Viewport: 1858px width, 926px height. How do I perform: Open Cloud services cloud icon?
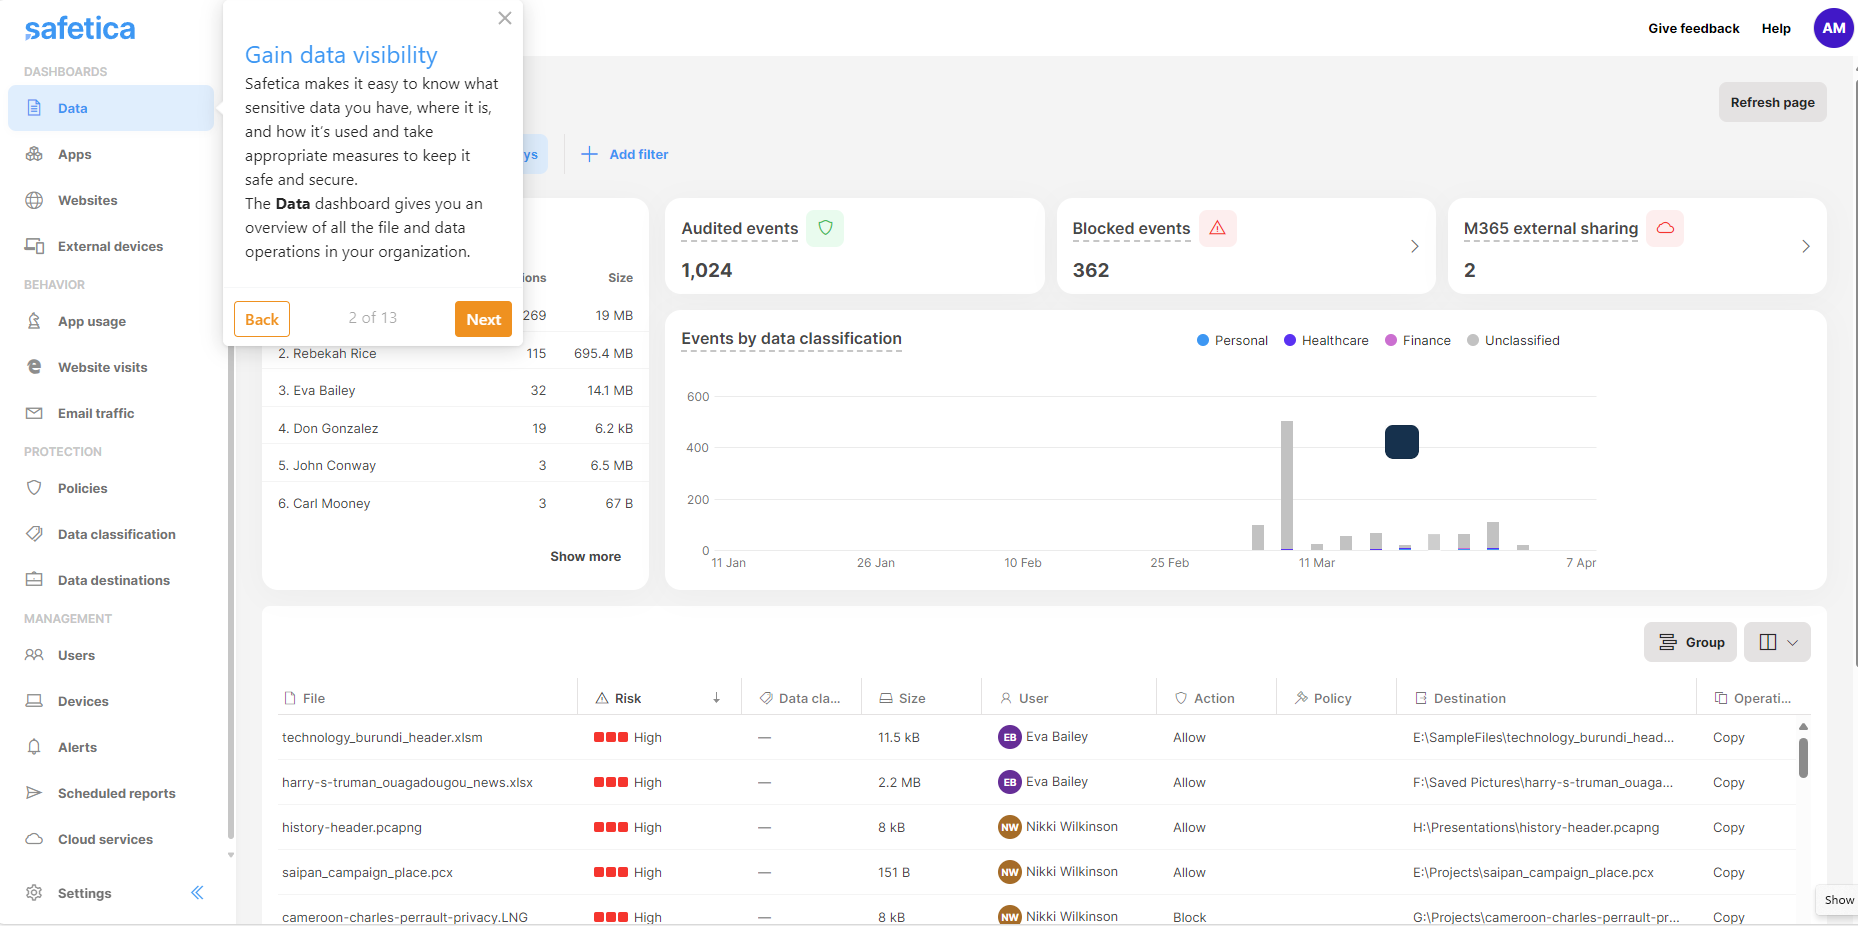pos(34,839)
